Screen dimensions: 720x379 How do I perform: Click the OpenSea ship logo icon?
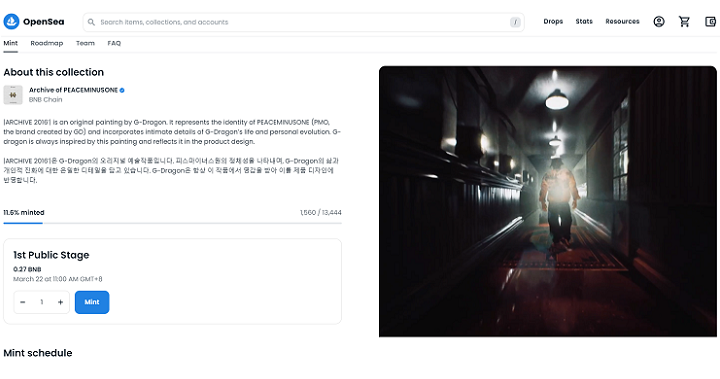click(11, 21)
